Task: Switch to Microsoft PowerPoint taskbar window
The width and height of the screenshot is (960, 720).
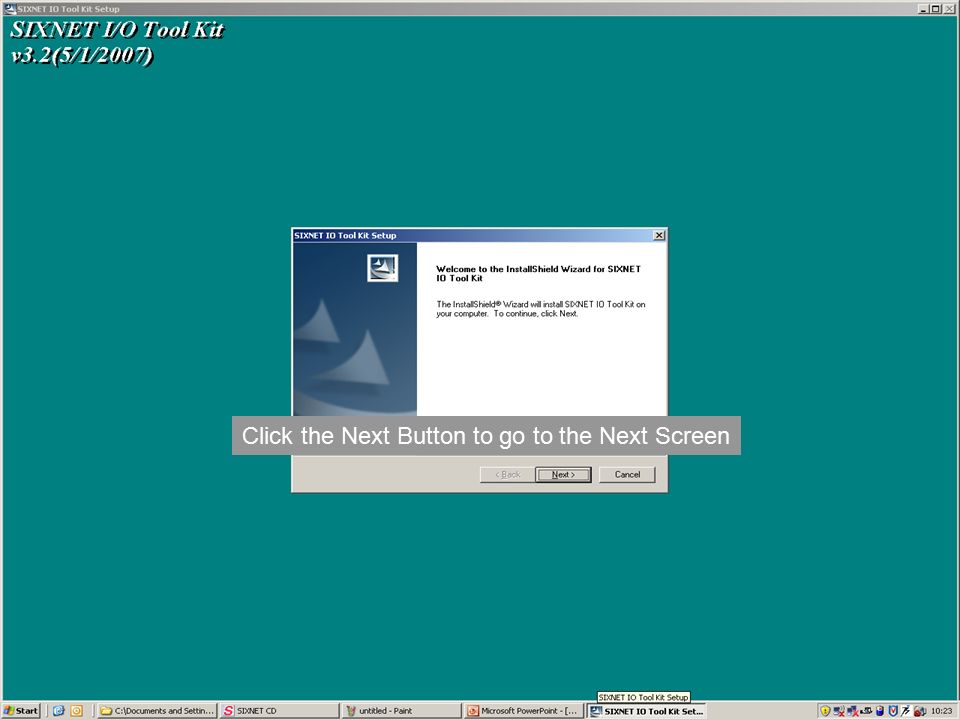Action: [524, 711]
